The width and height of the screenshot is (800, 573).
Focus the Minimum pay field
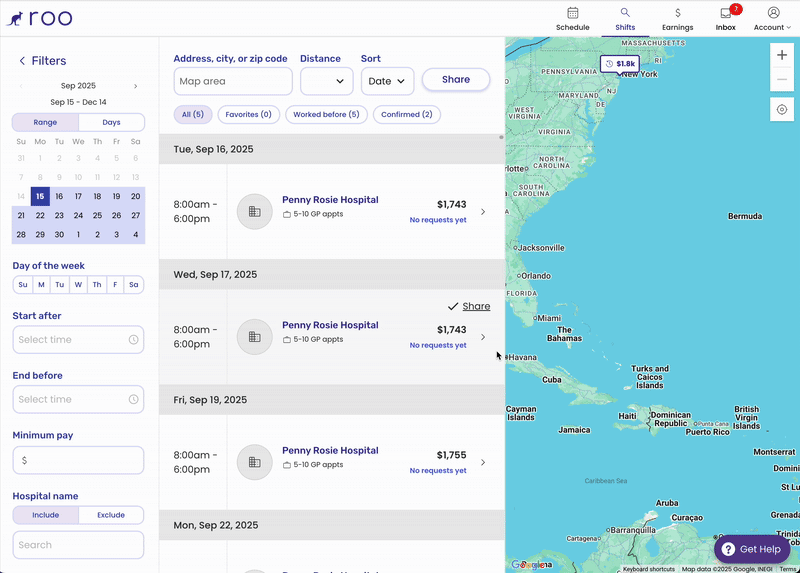coord(78,460)
